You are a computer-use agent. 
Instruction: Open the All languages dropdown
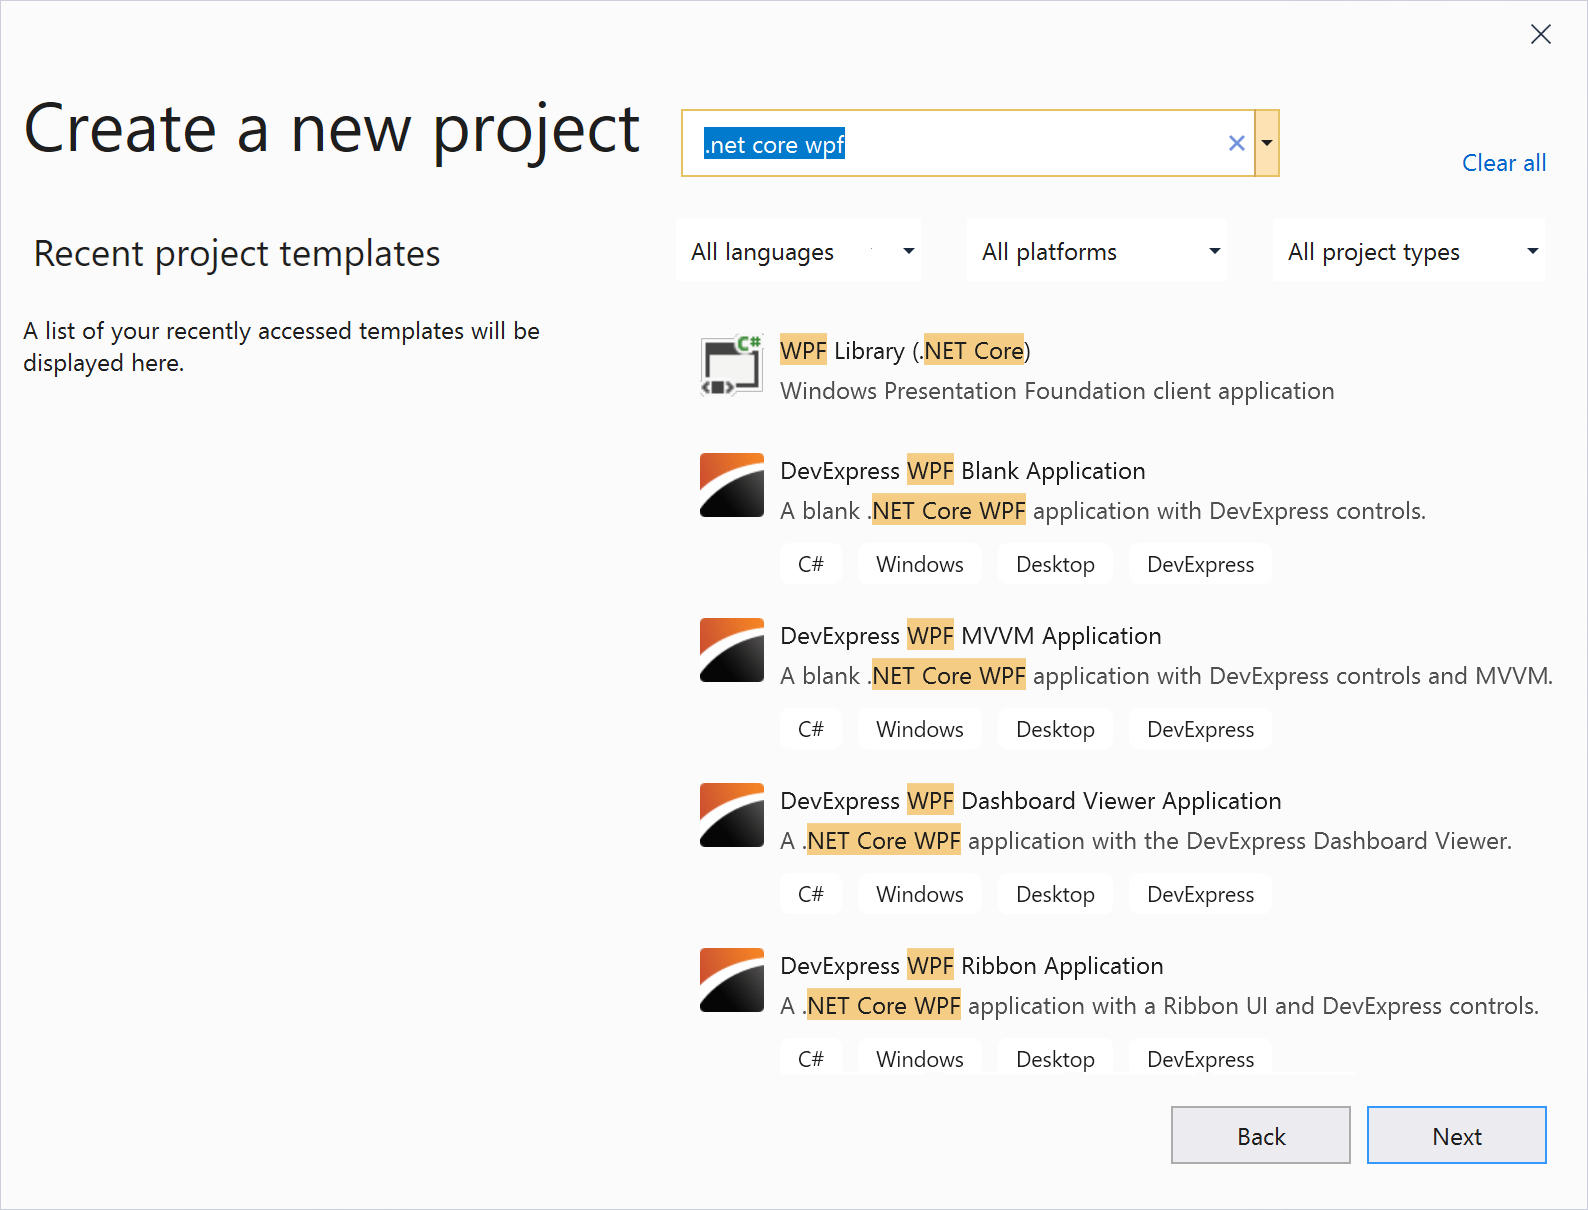[x=798, y=251]
